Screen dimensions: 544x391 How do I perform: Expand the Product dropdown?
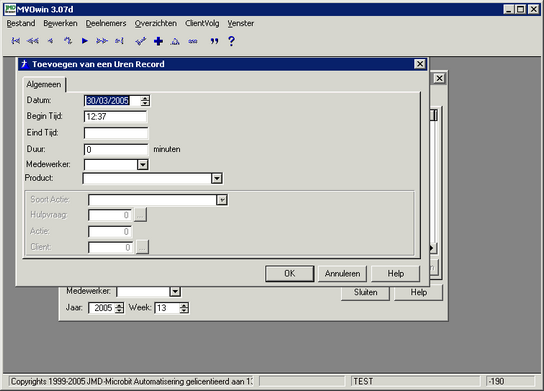coord(217,178)
